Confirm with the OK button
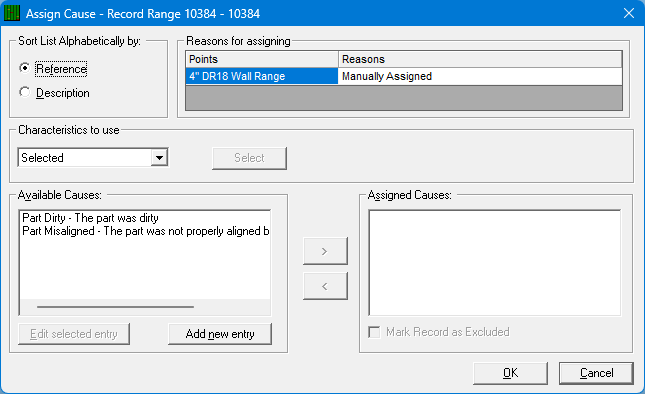645x394 pixels. 510,373
